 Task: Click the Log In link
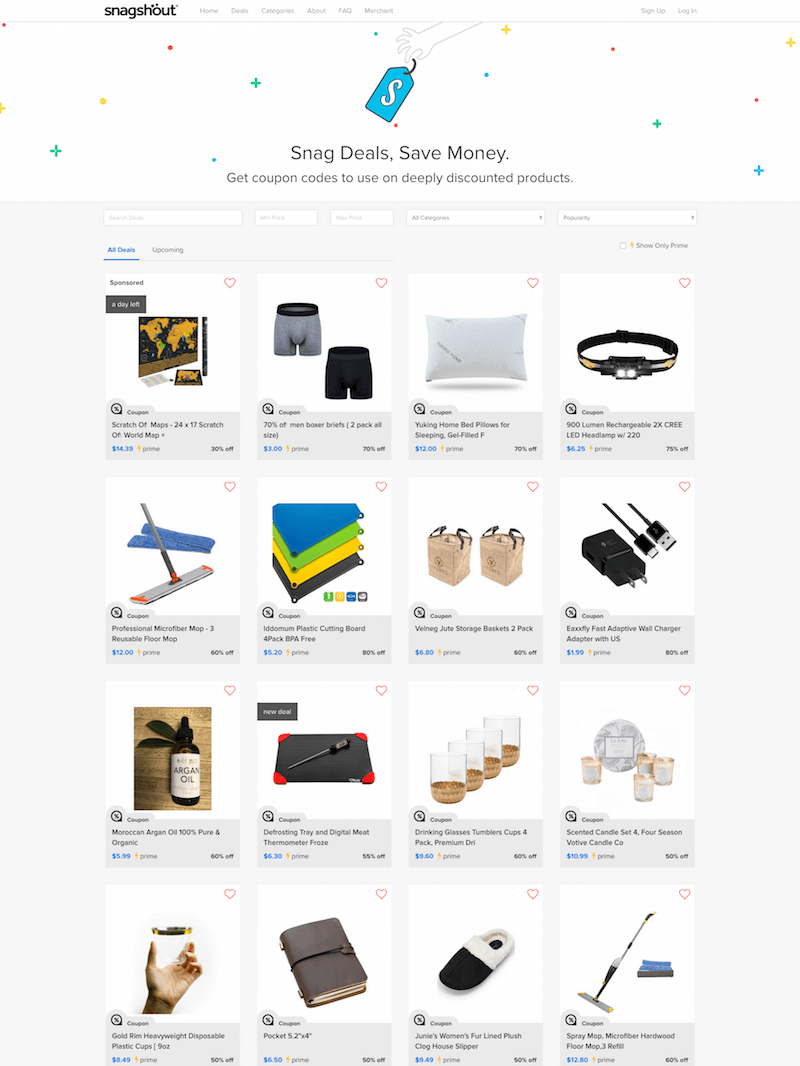686,11
